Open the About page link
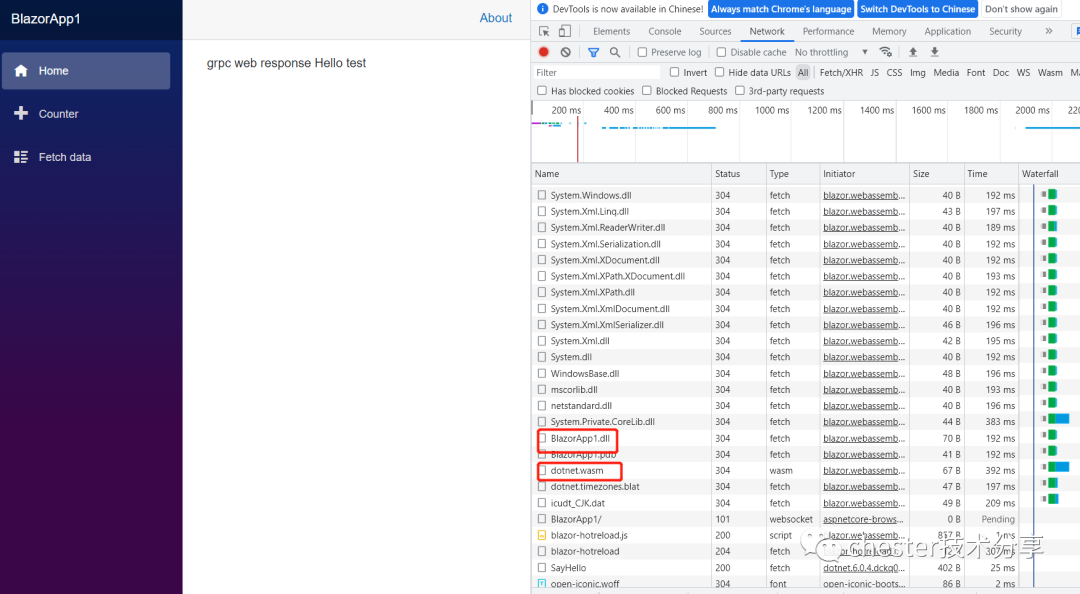The image size is (1080, 594). click(496, 18)
